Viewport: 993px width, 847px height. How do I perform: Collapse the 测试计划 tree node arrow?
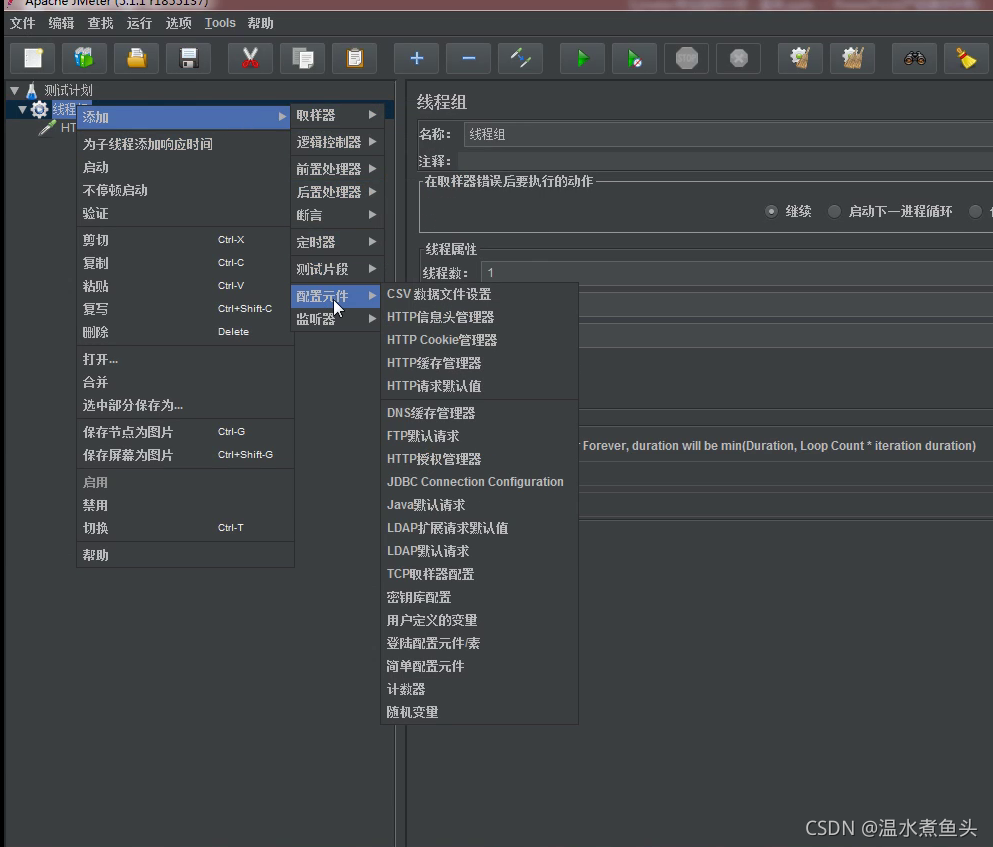click(15, 91)
